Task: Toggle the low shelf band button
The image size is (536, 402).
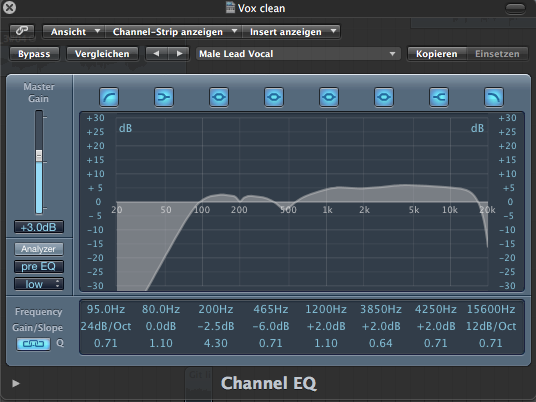Action: (164, 97)
